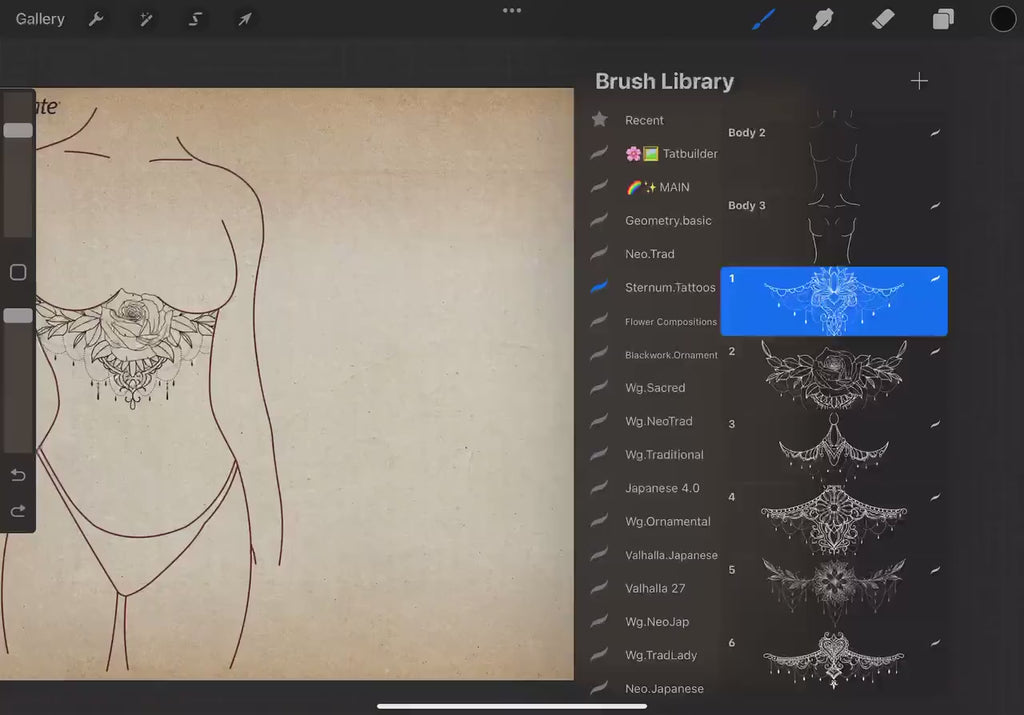Choose the Body 3 brush
The width and height of the screenshot is (1024, 715).
[834, 229]
